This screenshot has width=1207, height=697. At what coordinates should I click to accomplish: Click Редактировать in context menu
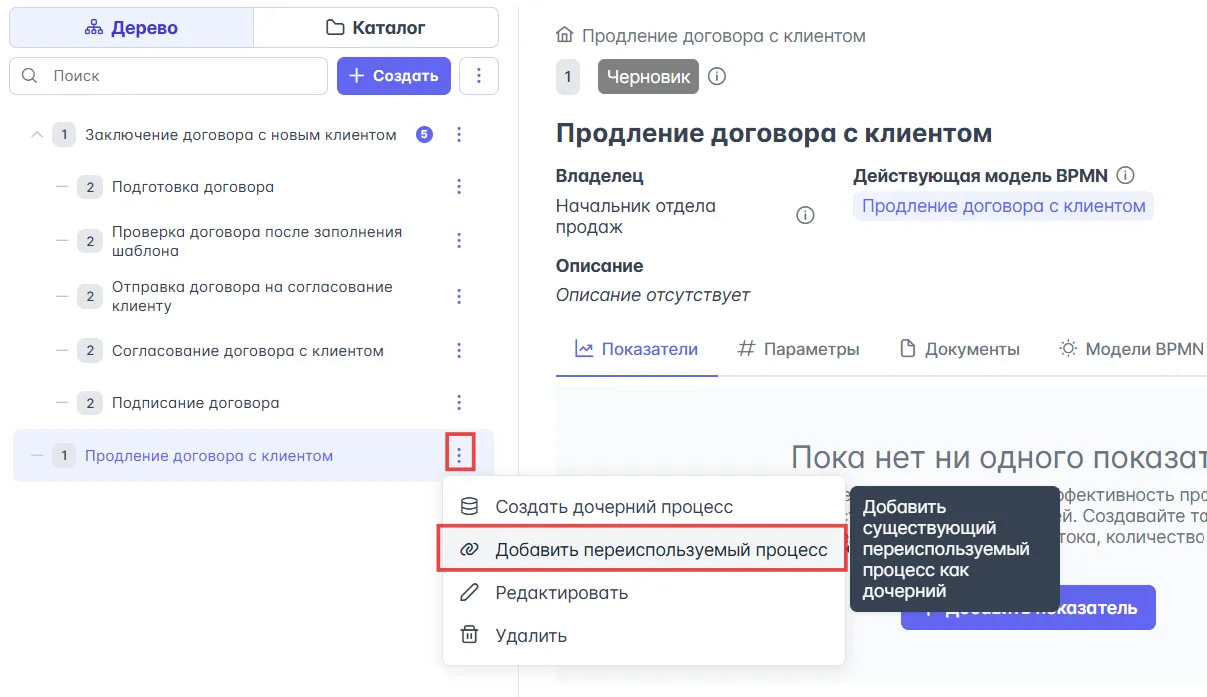tap(561, 593)
